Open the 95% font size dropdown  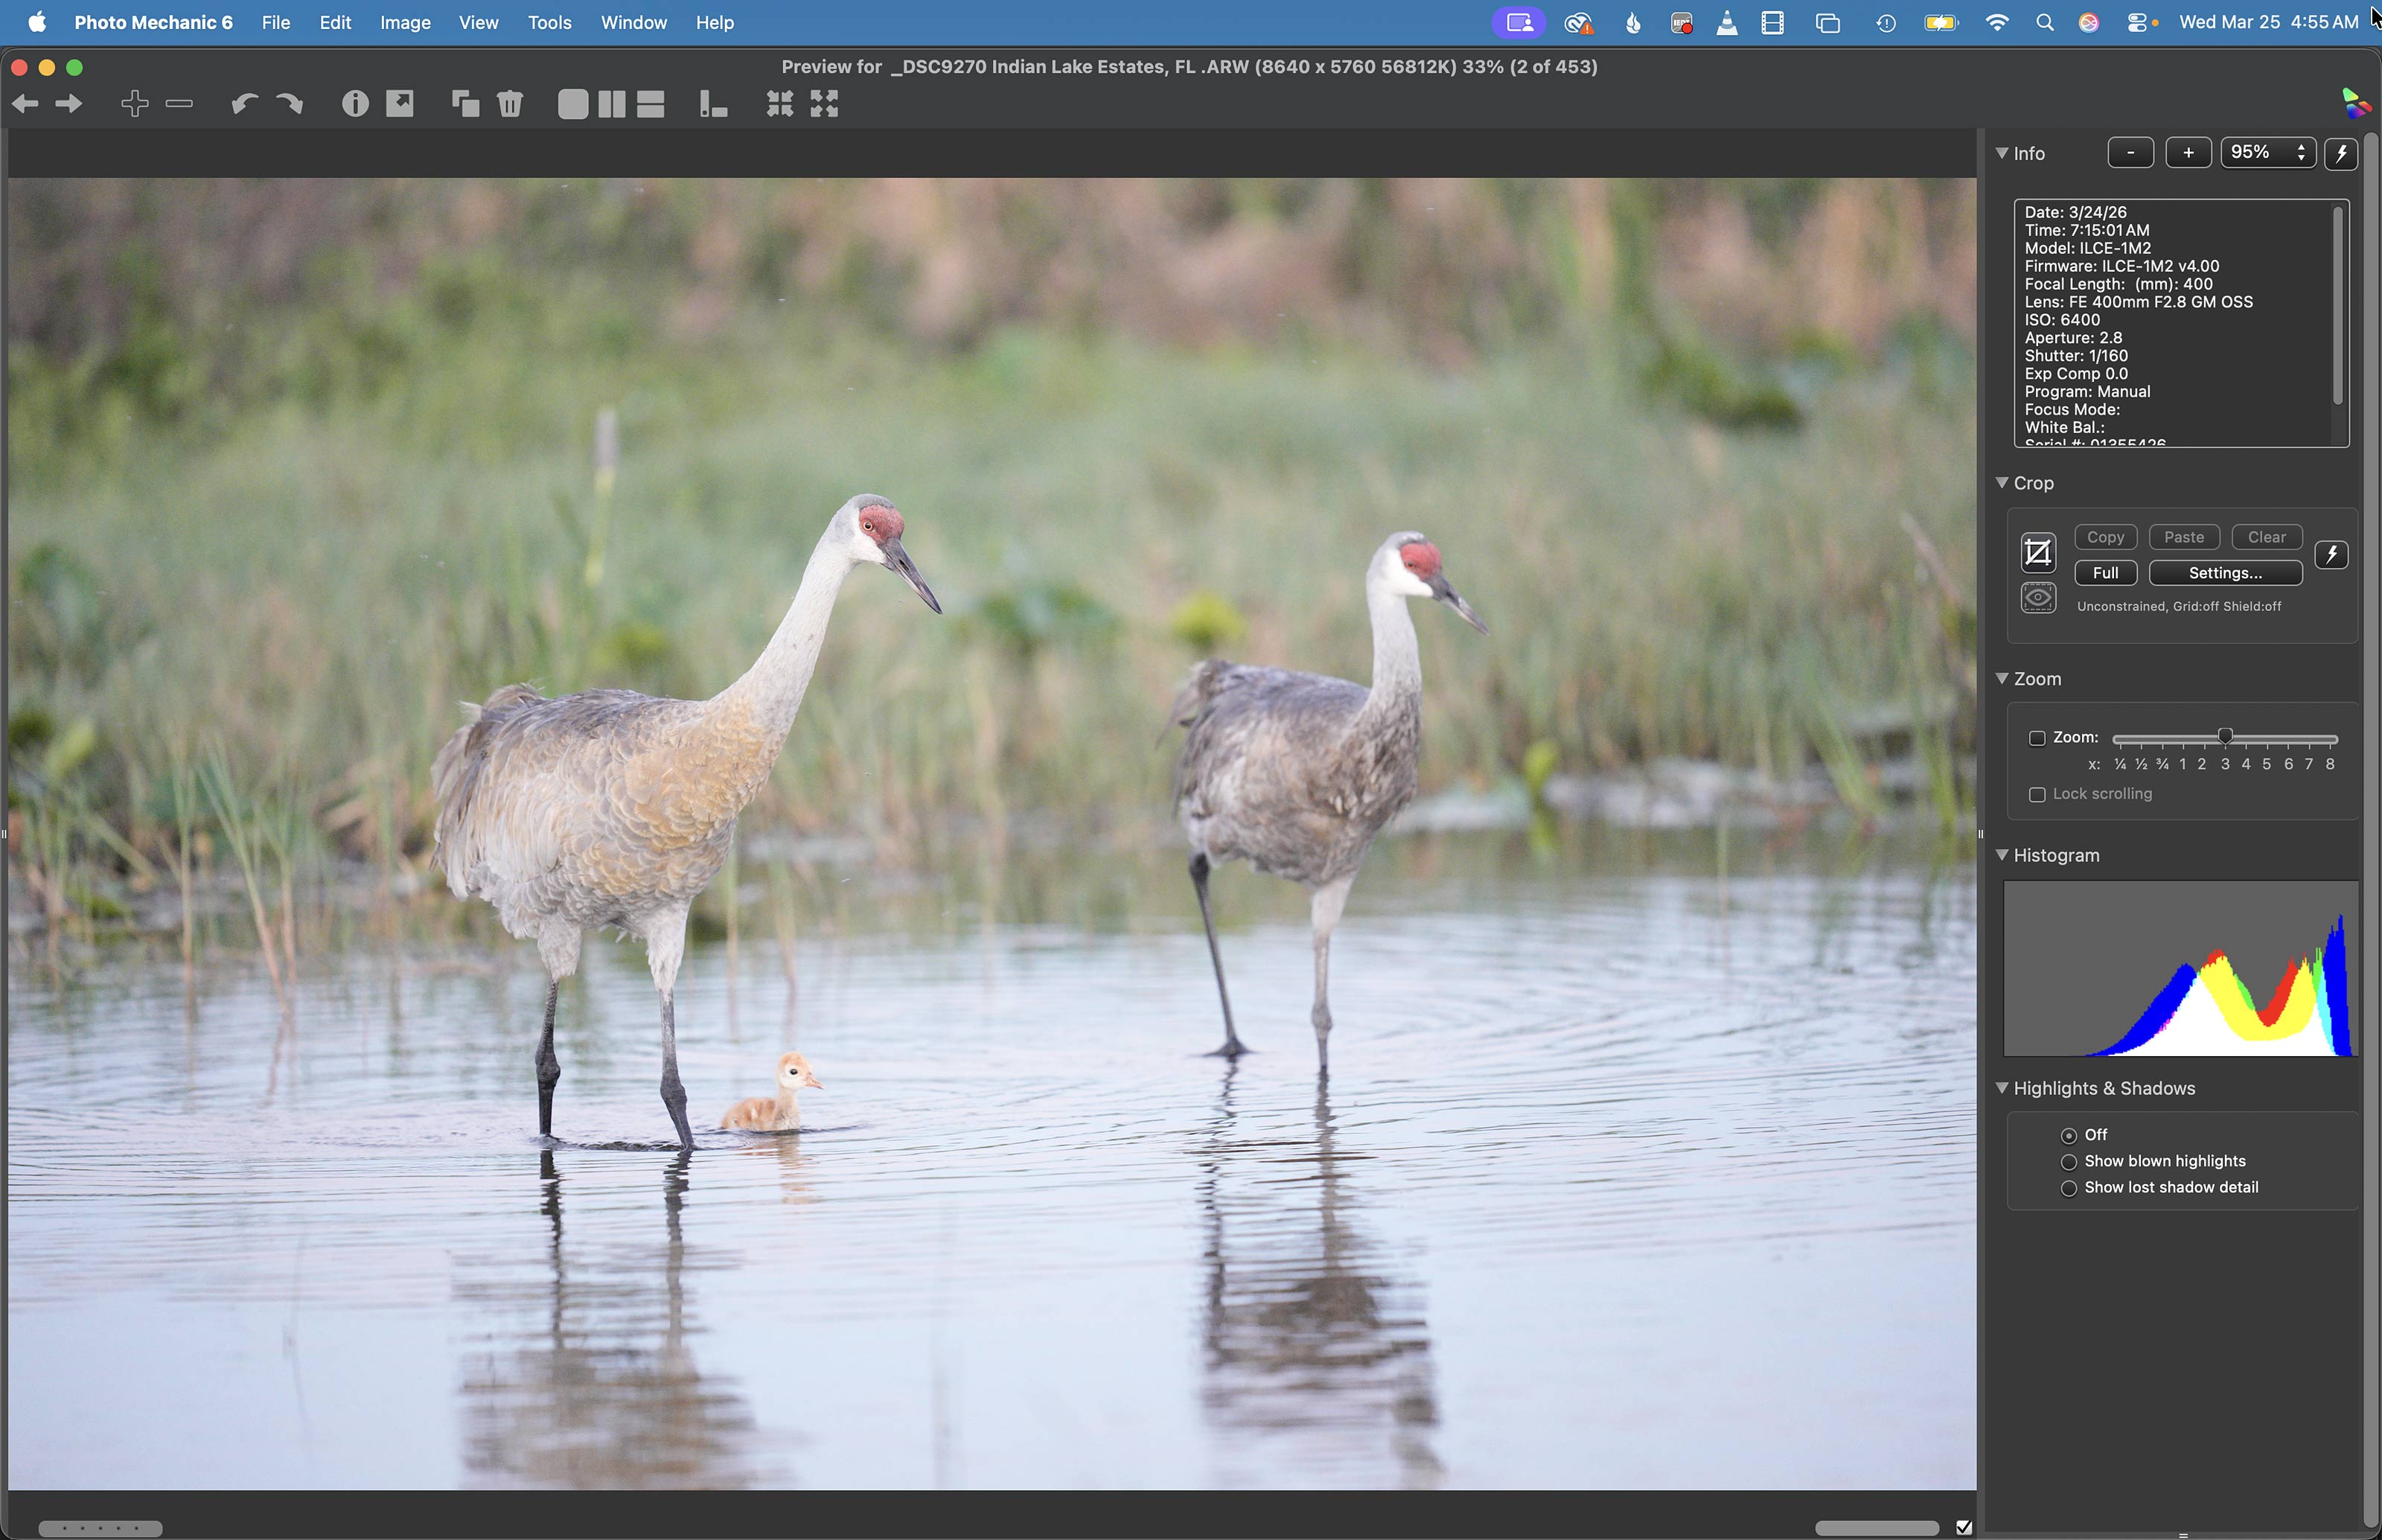click(x=2267, y=153)
